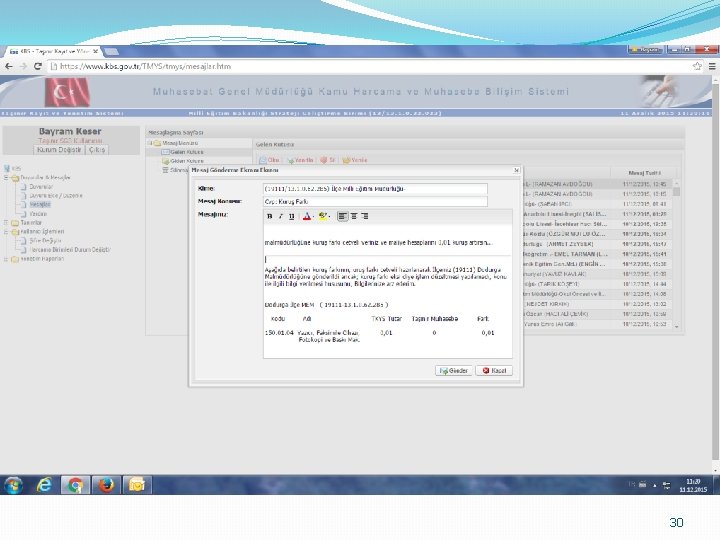Screen dimensions: 720x540
Task: Click the Kurum Değiştir button
Action: tap(59, 150)
